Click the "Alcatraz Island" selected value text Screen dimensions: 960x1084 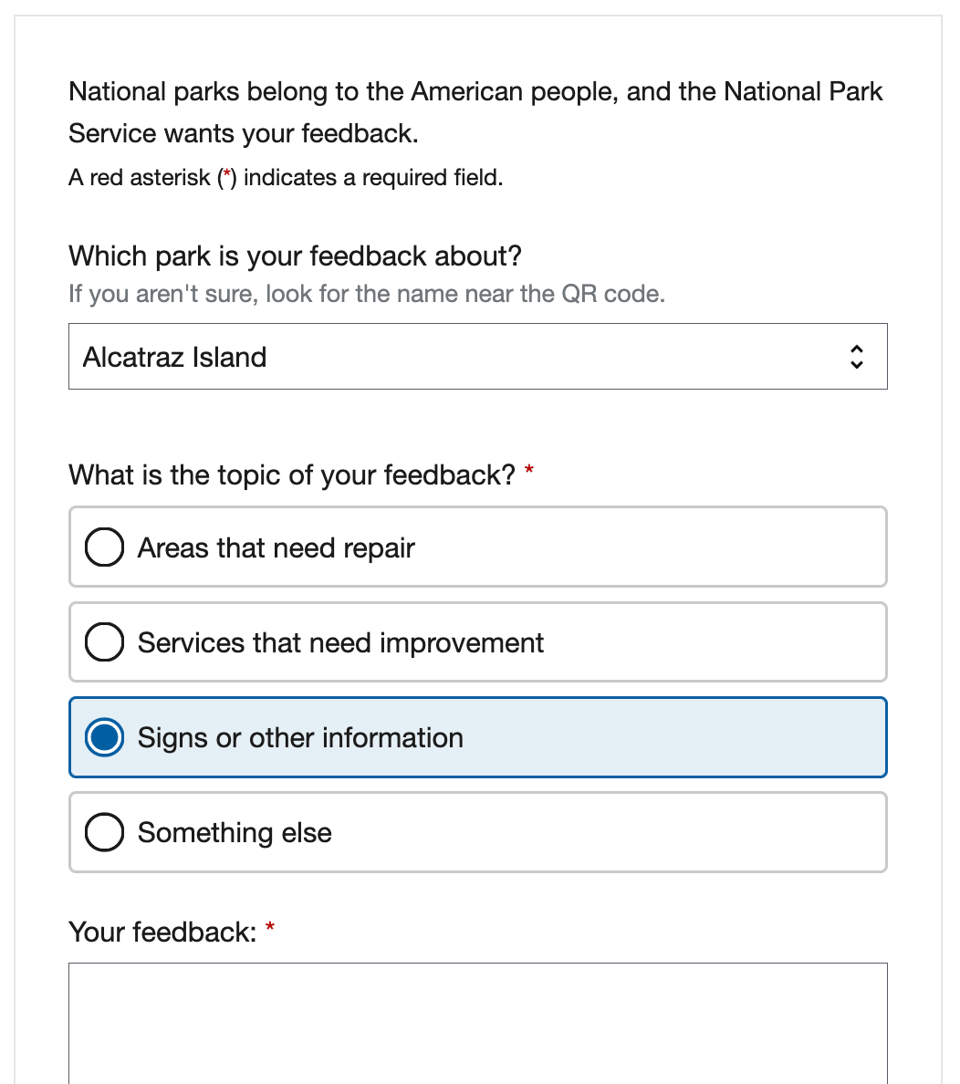pos(175,357)
